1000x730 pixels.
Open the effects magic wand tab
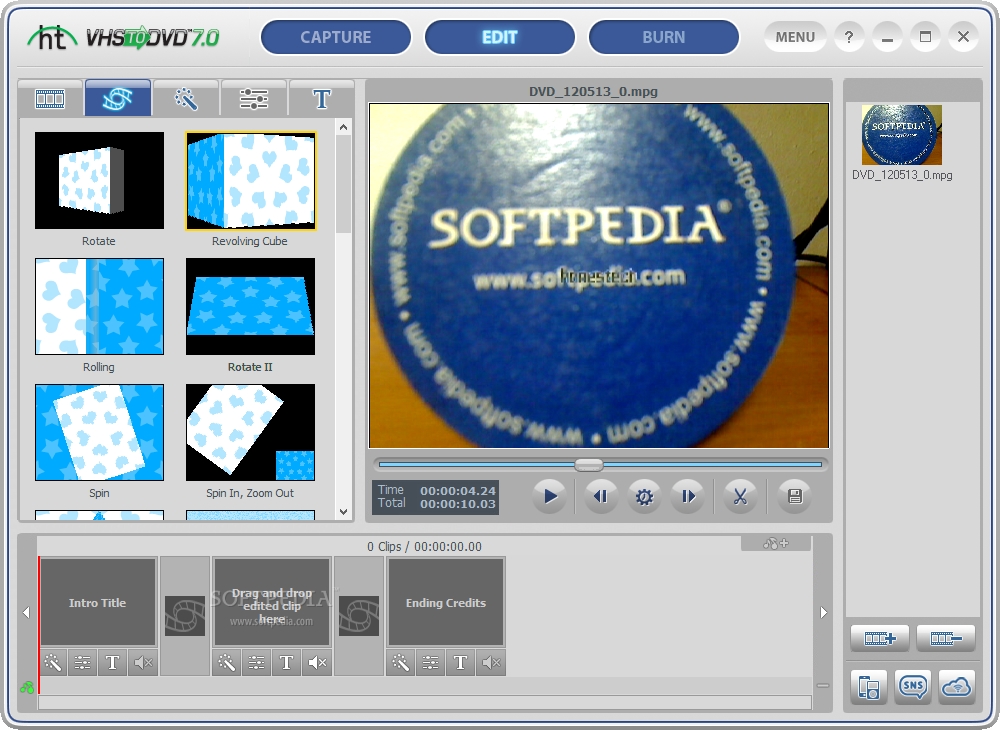point(186,98)
